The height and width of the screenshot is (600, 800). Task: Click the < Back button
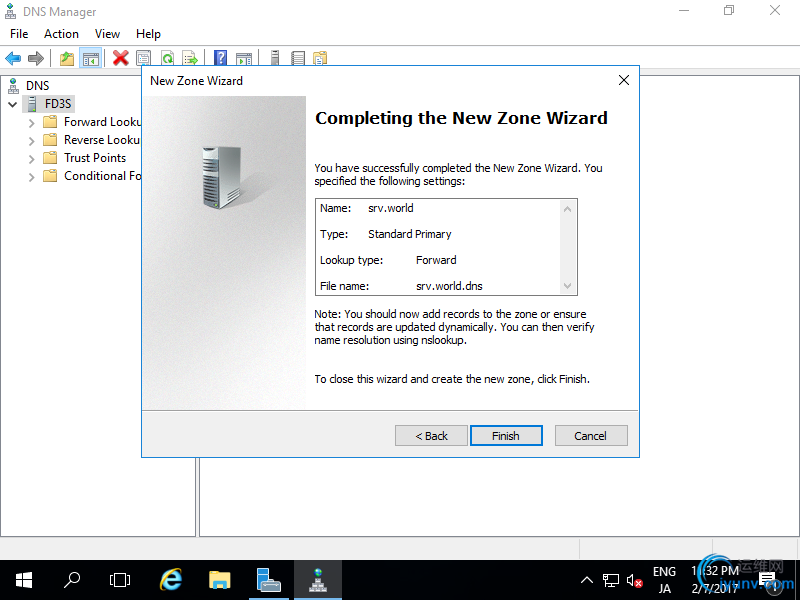[x=431, y=436]
